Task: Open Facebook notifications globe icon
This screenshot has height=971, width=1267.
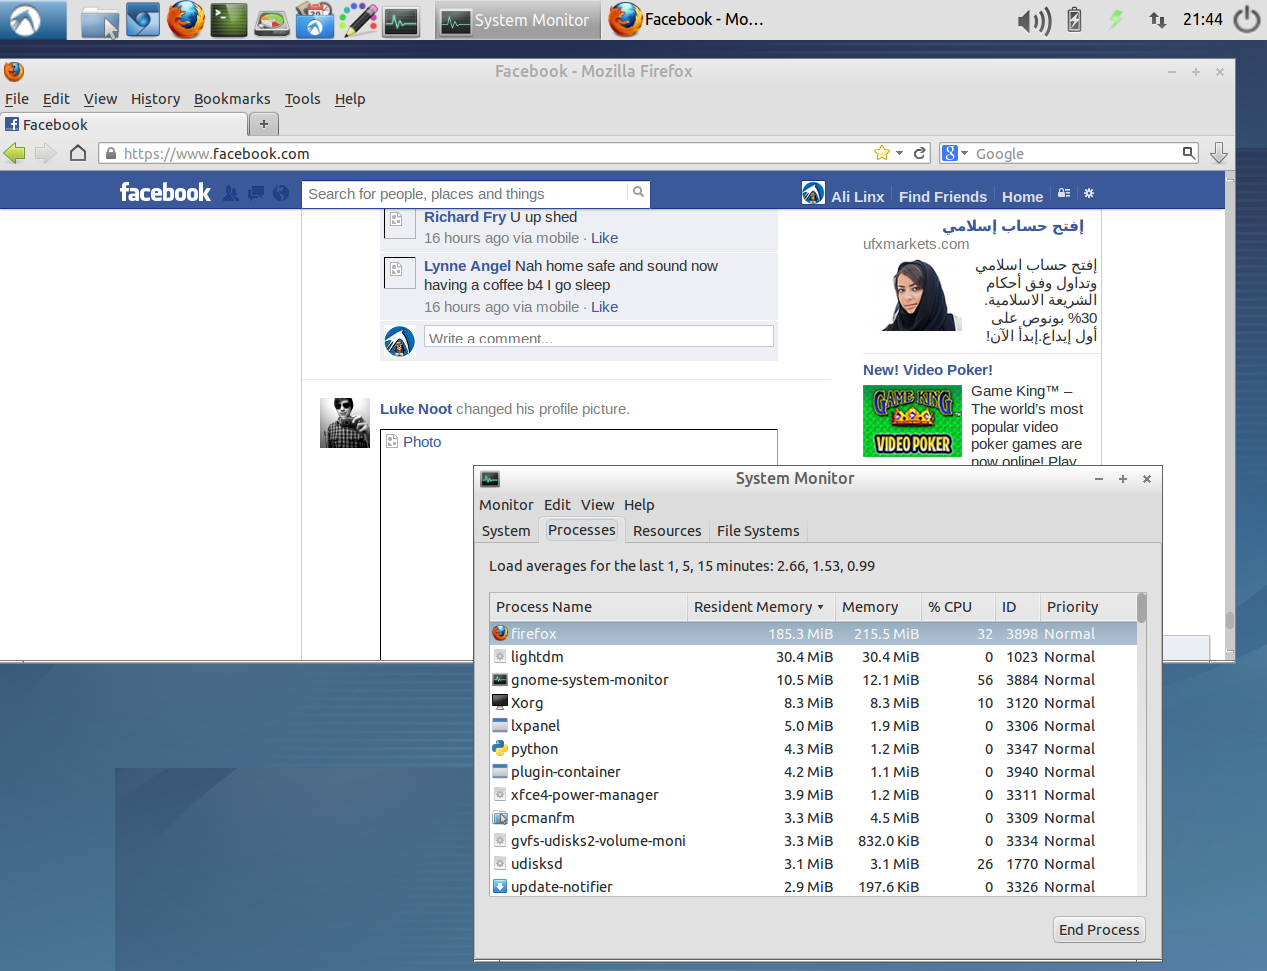Action: pyautogui.click(x=281, y=193)
